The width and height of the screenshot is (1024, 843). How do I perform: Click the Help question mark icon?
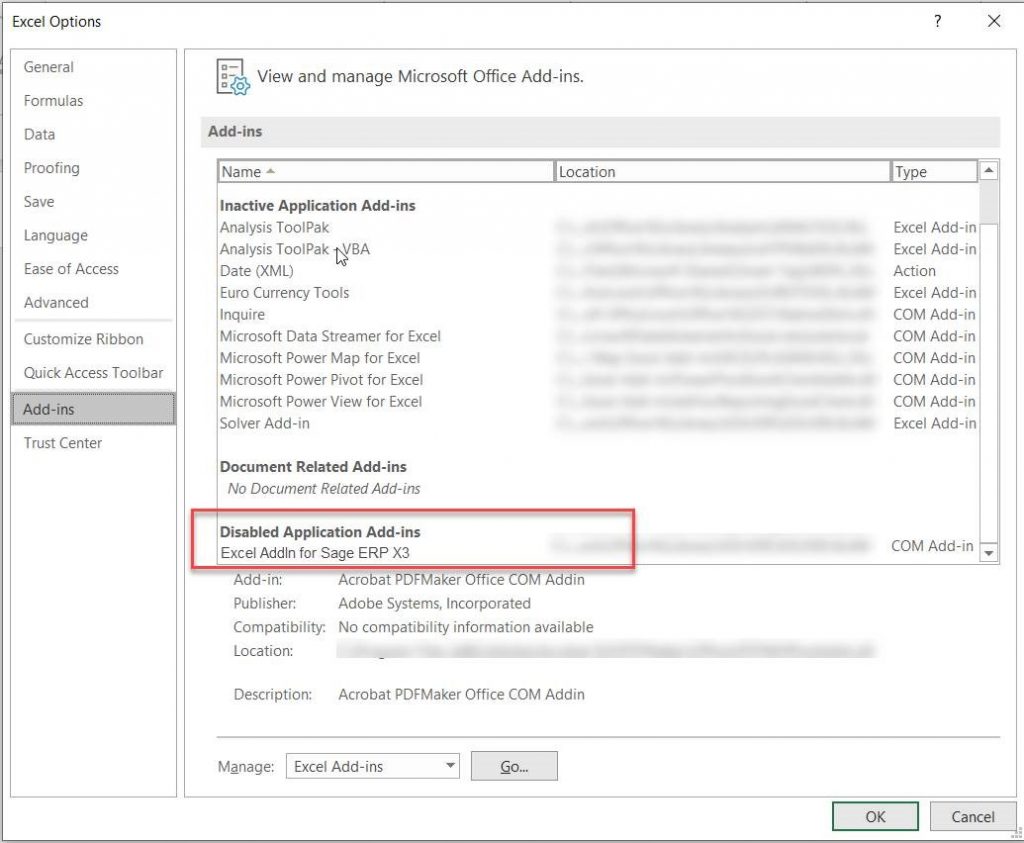pos(938,21)
